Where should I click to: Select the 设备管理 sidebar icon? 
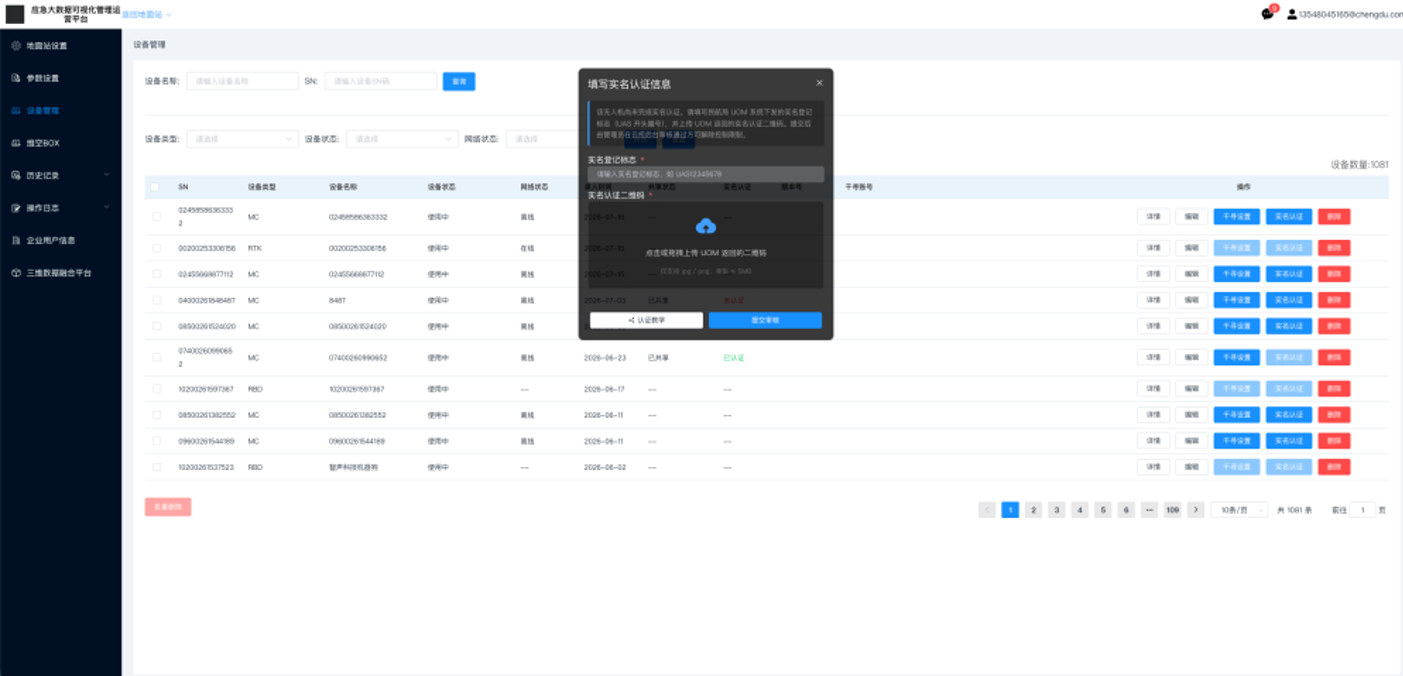[x=15, y=111]
